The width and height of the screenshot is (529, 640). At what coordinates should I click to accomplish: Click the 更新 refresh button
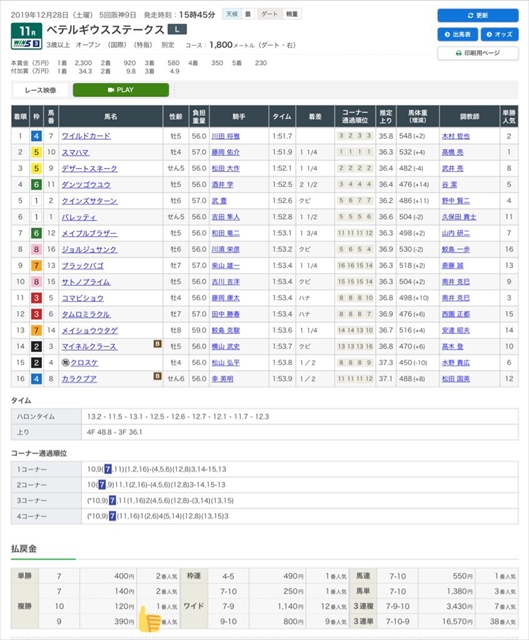point(478,15)
